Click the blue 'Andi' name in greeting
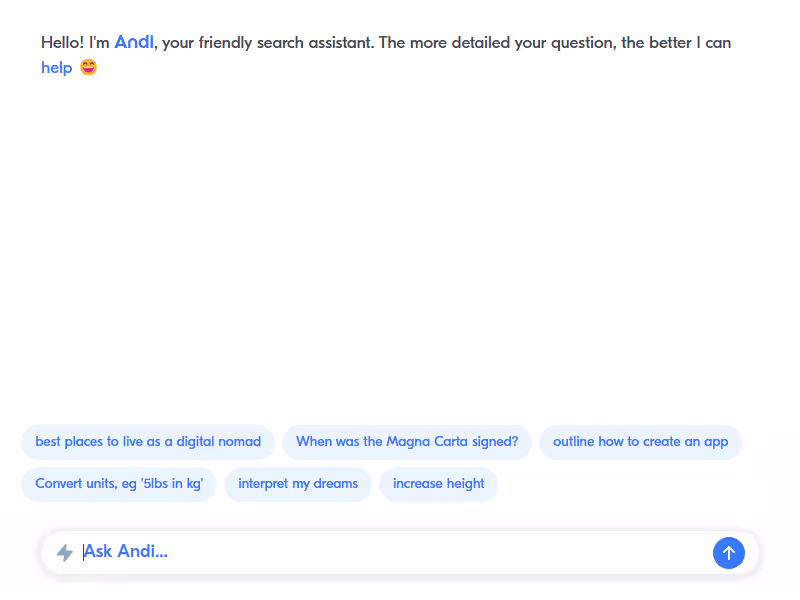 pyautogui.click(x=134, y=42)
